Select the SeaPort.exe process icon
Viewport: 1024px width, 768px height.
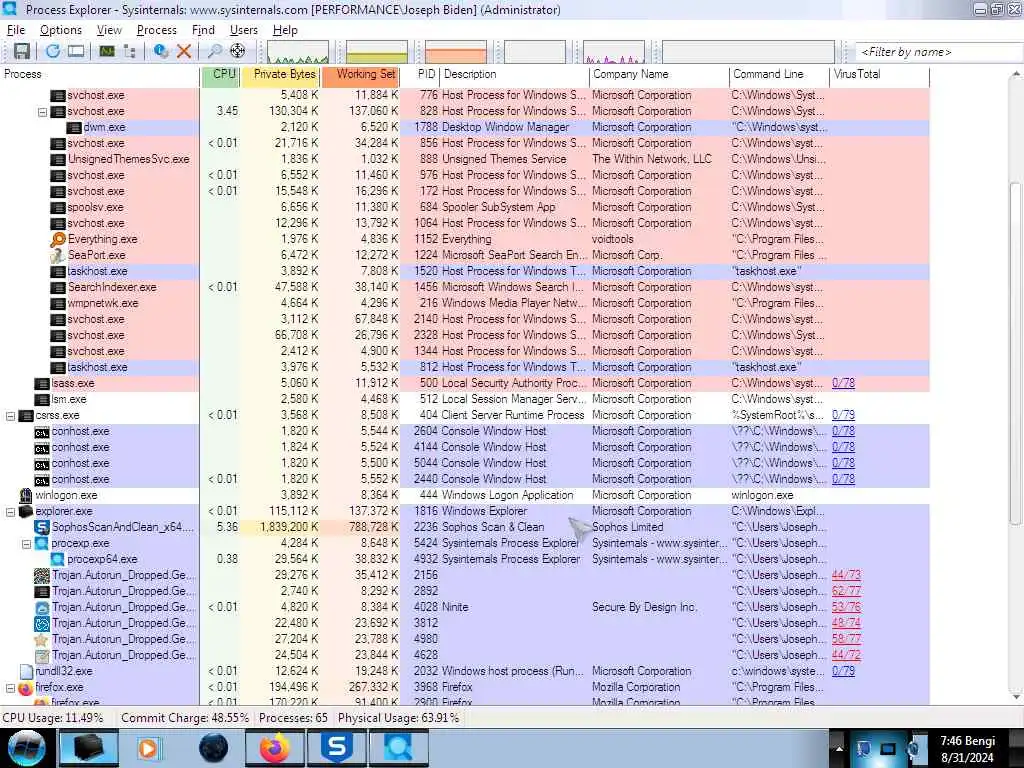tap(58, 255)
